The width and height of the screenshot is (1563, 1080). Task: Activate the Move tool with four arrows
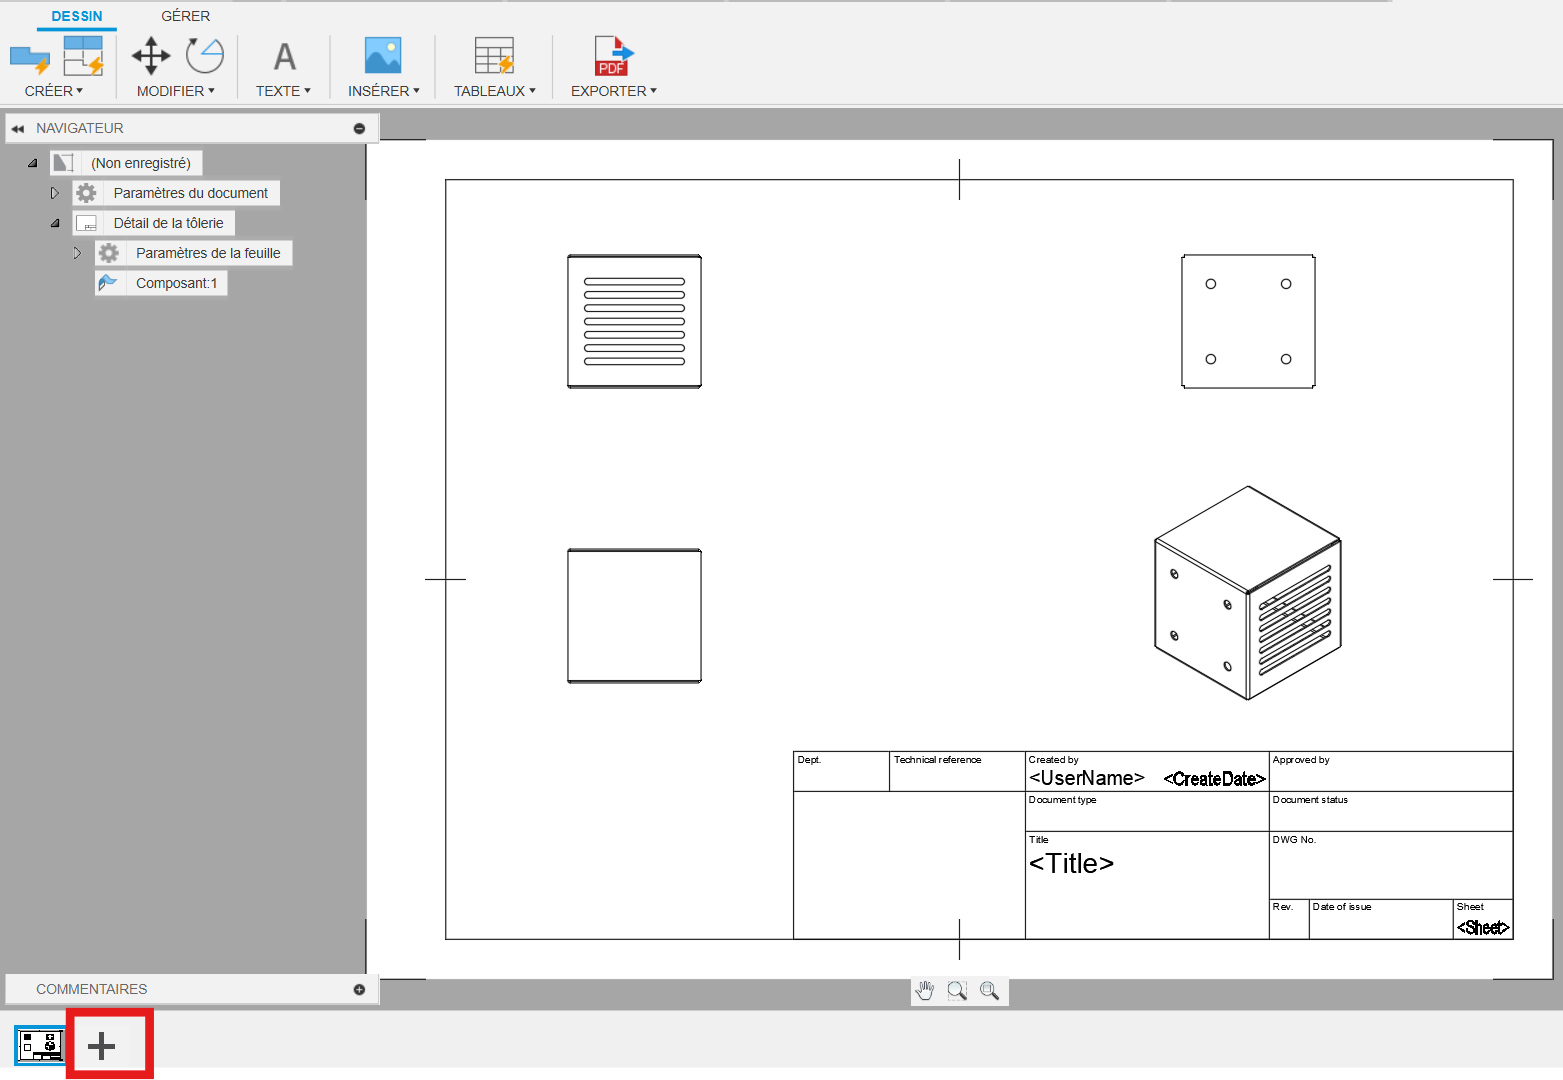coord(151,56)
